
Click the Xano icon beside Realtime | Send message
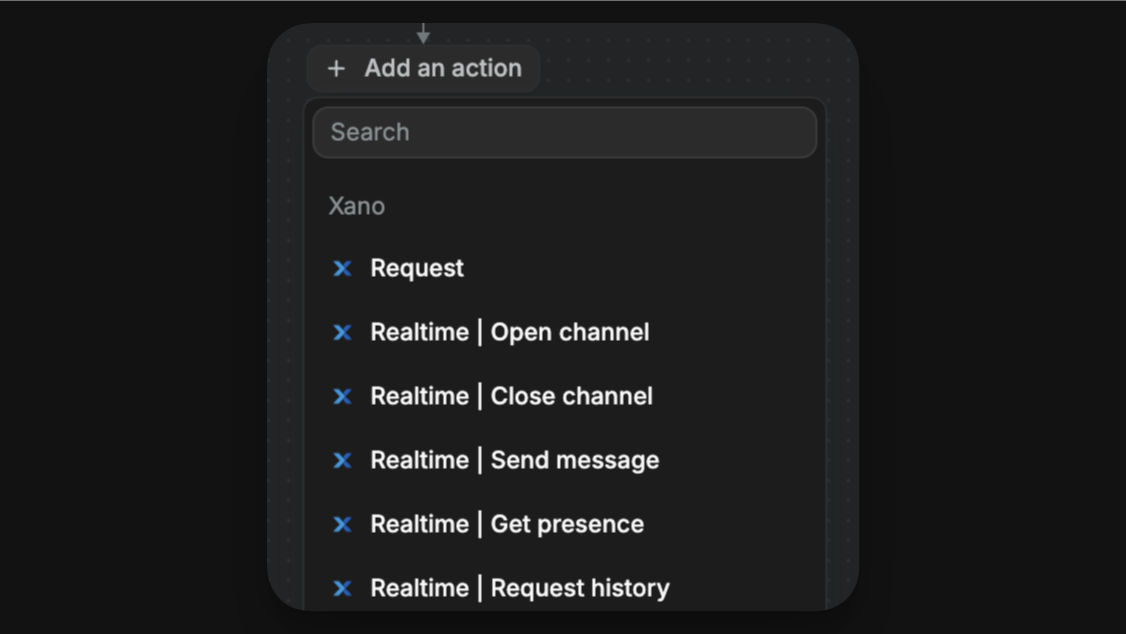tap(343, 459)
